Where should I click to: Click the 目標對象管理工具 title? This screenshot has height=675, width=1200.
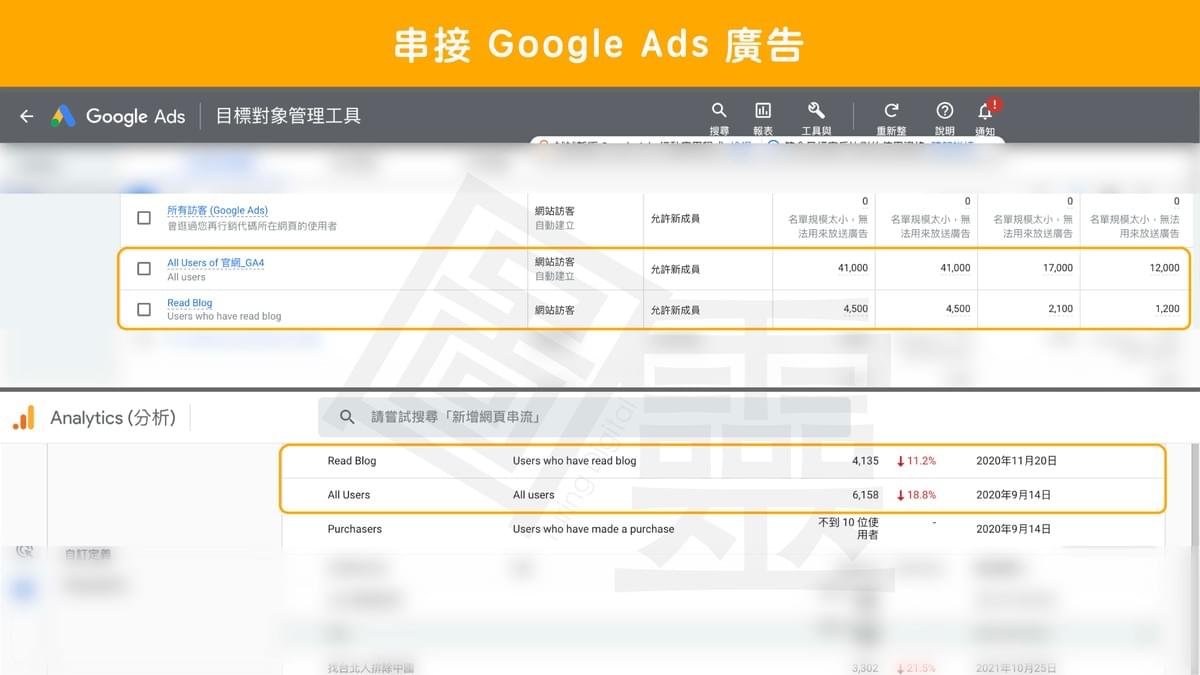click(x=288, y=116)
